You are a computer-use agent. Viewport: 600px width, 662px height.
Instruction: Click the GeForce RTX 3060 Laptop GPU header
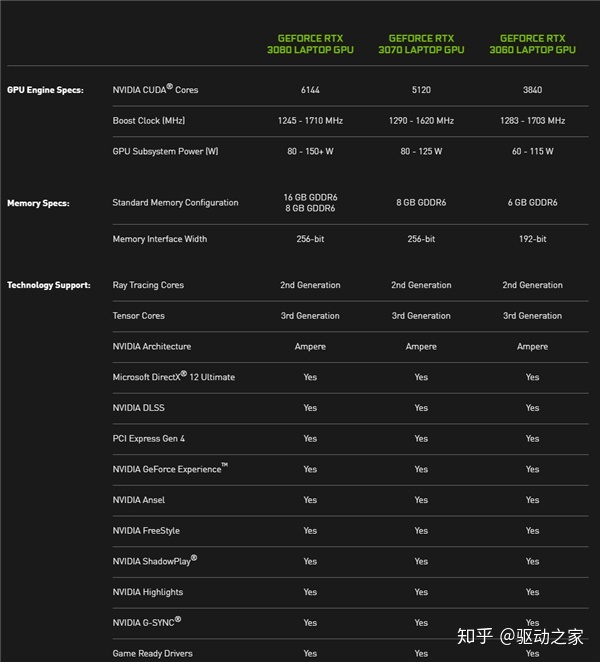point(532,44)
